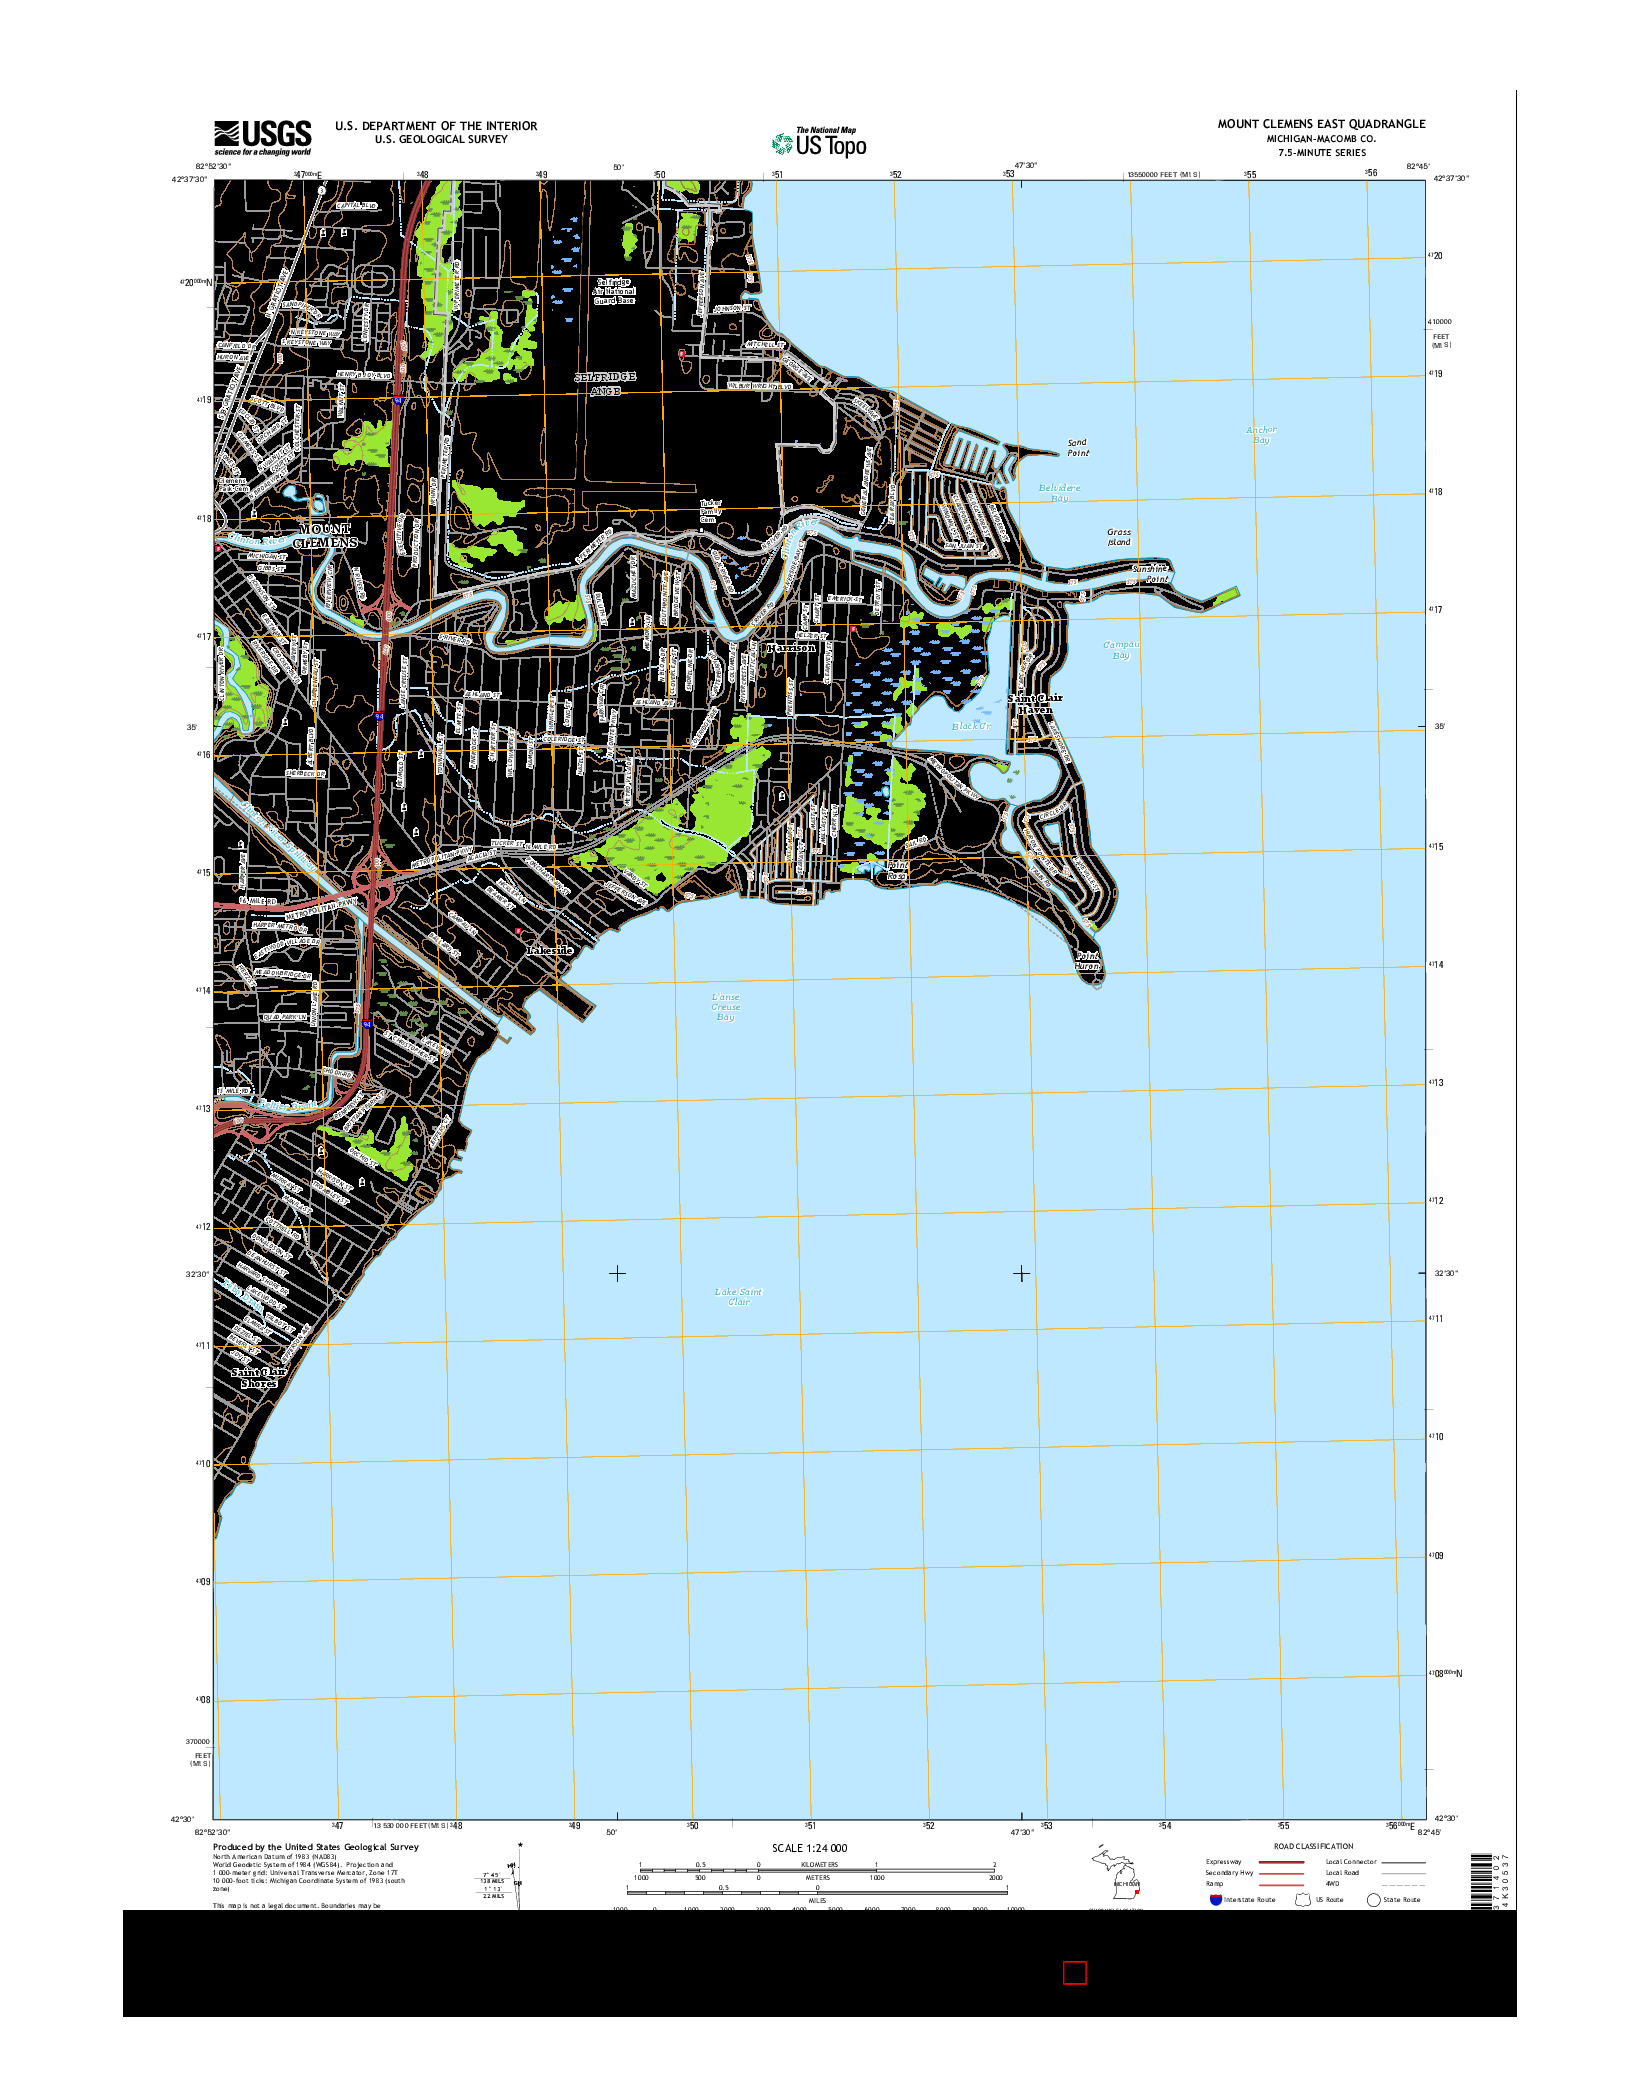Click the 'Expressway' legend text
This screenshot has width=1638, height=2088.
point(1224,1862)
